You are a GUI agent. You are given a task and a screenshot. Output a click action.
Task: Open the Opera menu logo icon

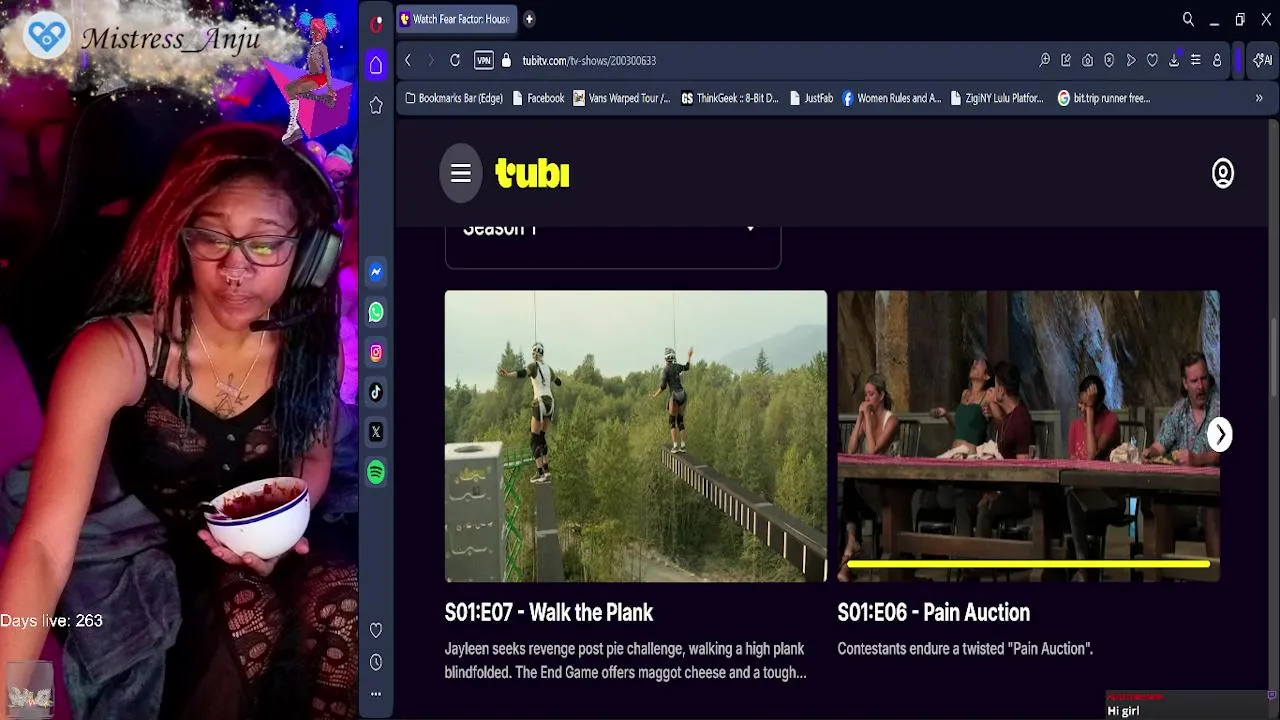(376, 24)
